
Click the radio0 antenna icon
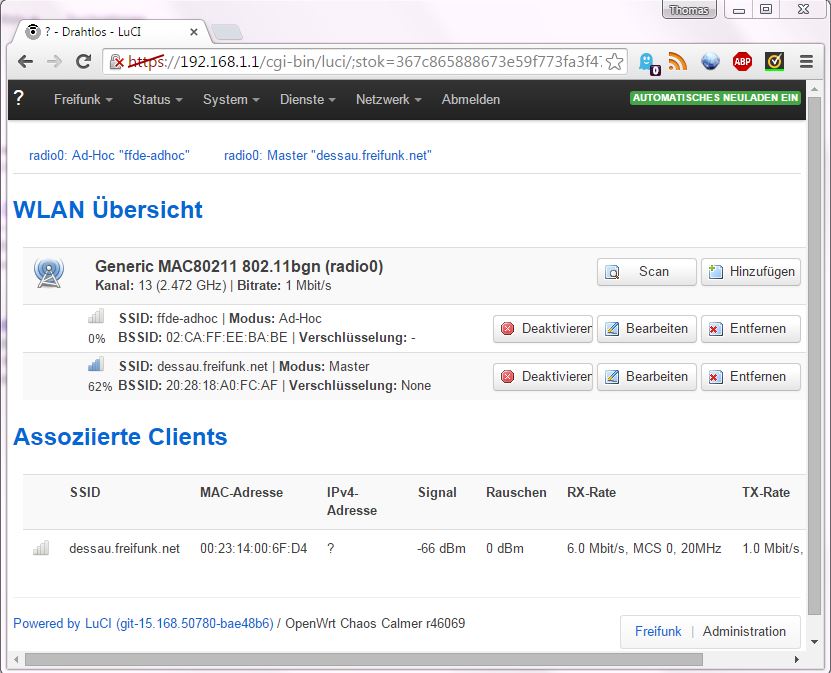click(49, 272)
